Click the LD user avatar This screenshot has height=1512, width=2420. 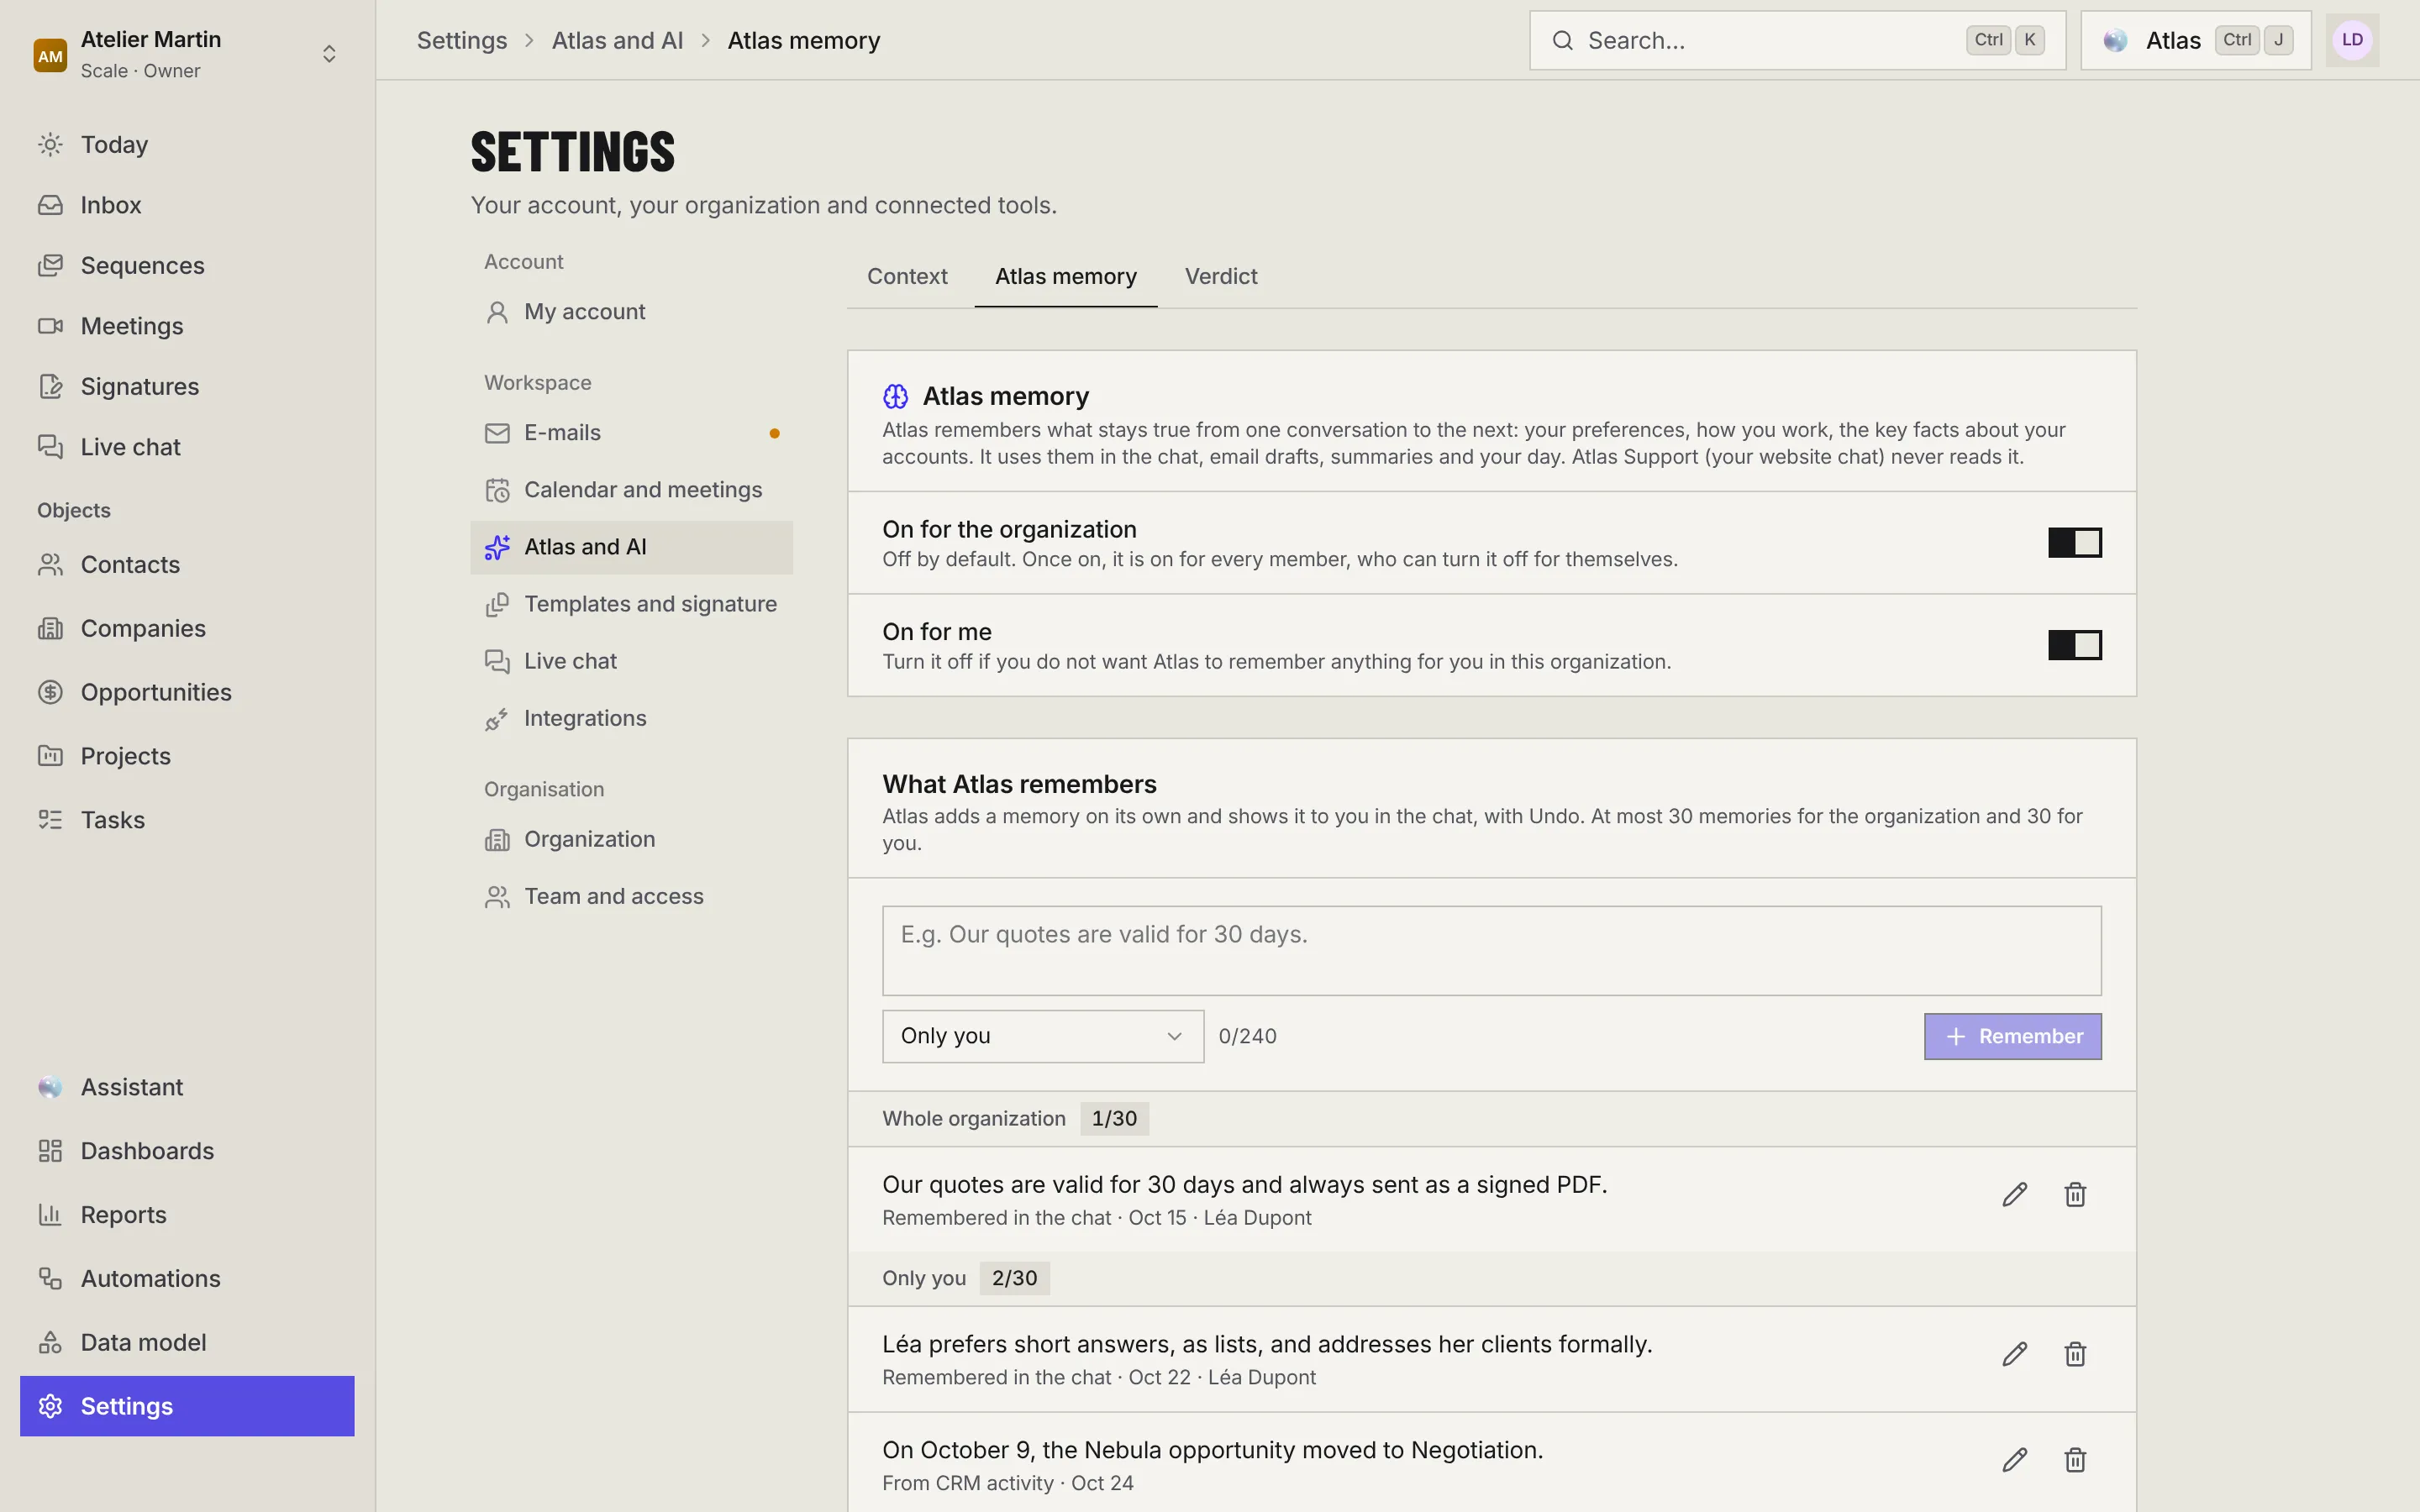click(2352, 40)
